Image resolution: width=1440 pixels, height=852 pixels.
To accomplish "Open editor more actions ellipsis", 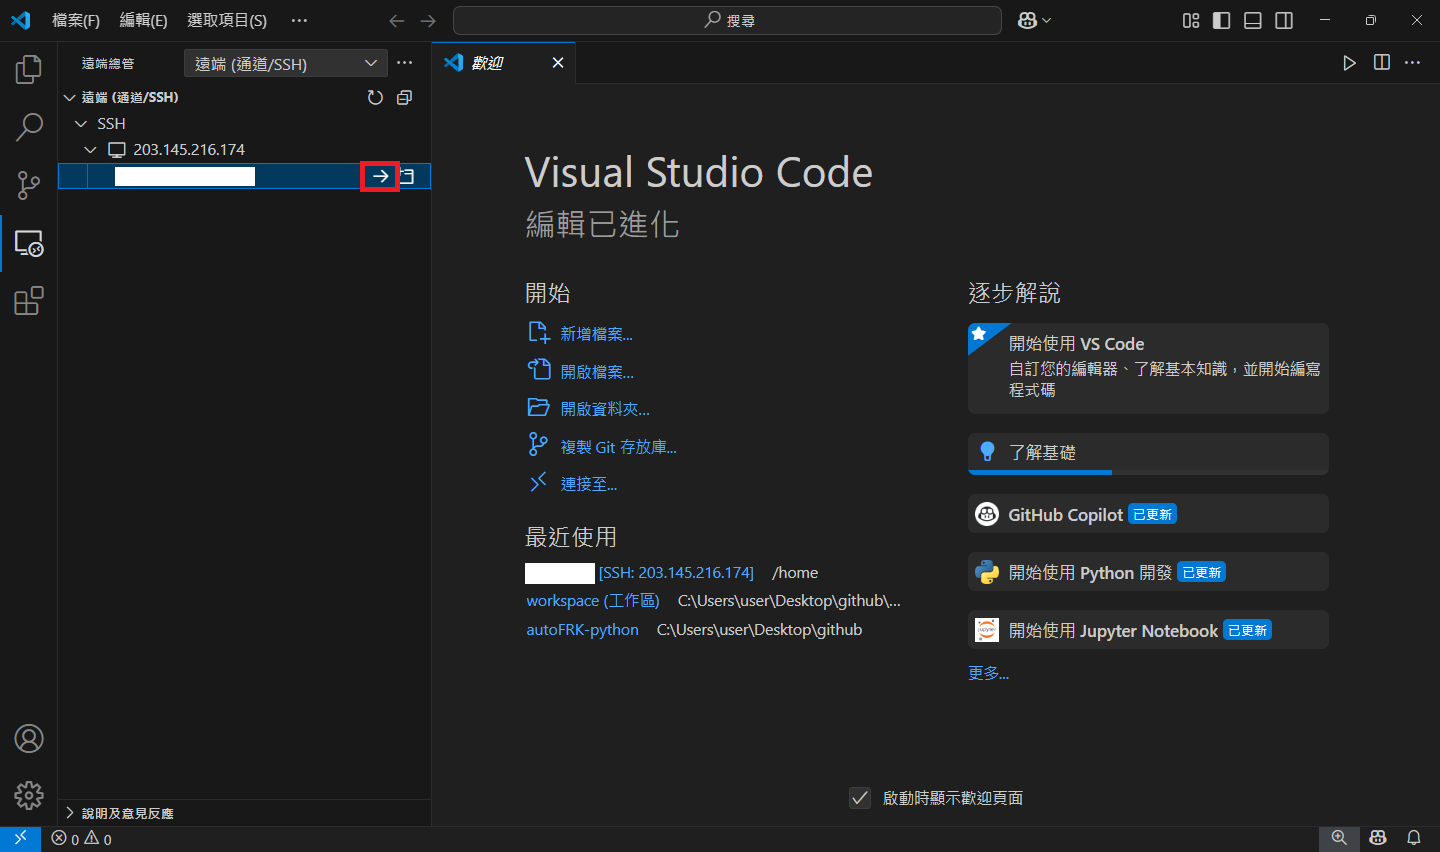I will (1413, 63).
